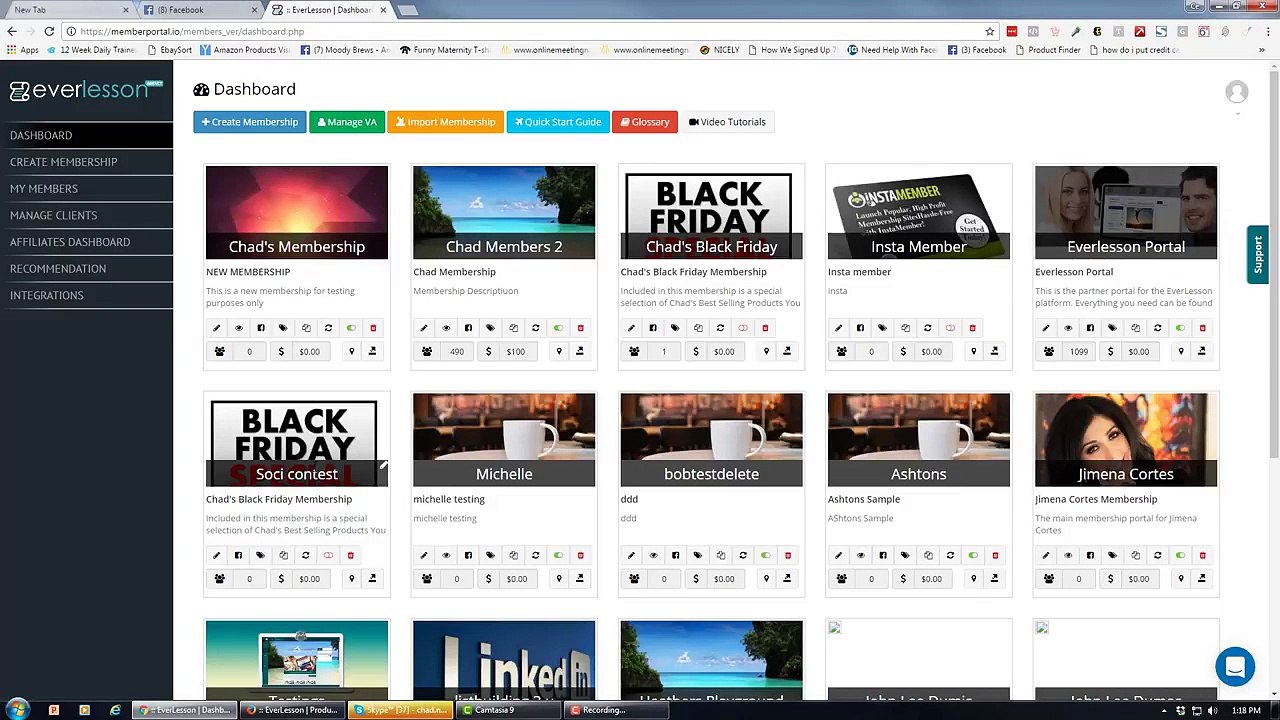Screen dimensions: 1280x720
Task: Click the dollar icon on Chad's Black Friday card
Action: (696, 351)
